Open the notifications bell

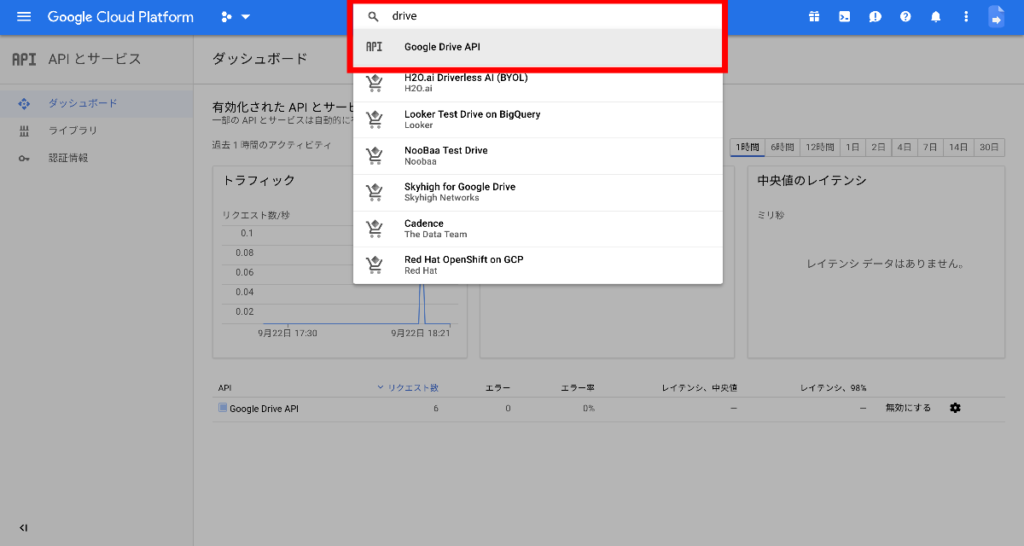click(x=936, y=16)
